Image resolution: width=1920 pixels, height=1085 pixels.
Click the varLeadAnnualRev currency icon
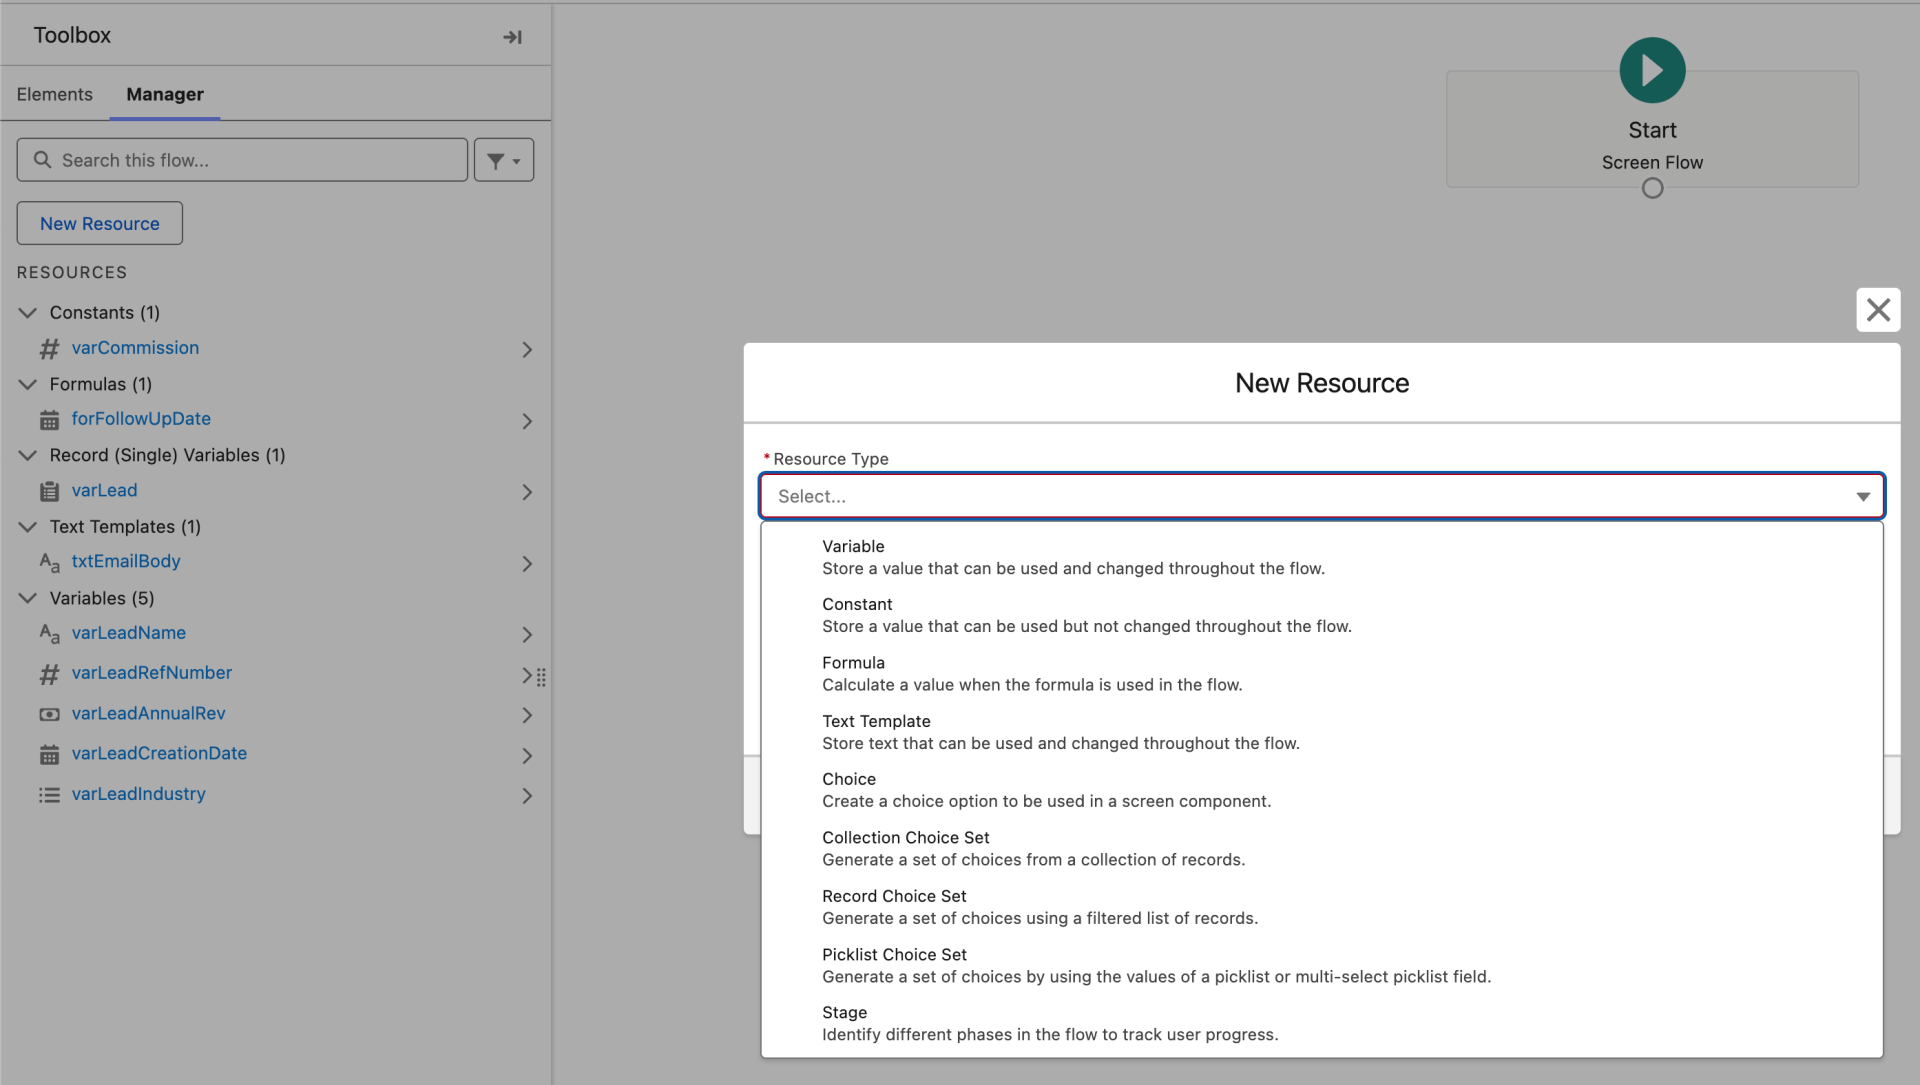50,714
